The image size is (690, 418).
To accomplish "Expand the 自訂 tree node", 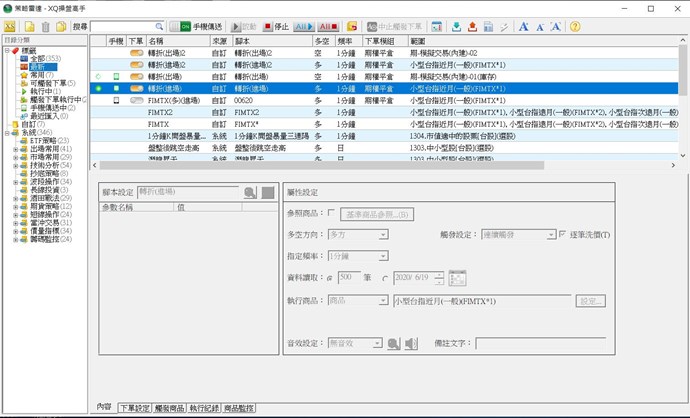I will [x=5, y=124].
